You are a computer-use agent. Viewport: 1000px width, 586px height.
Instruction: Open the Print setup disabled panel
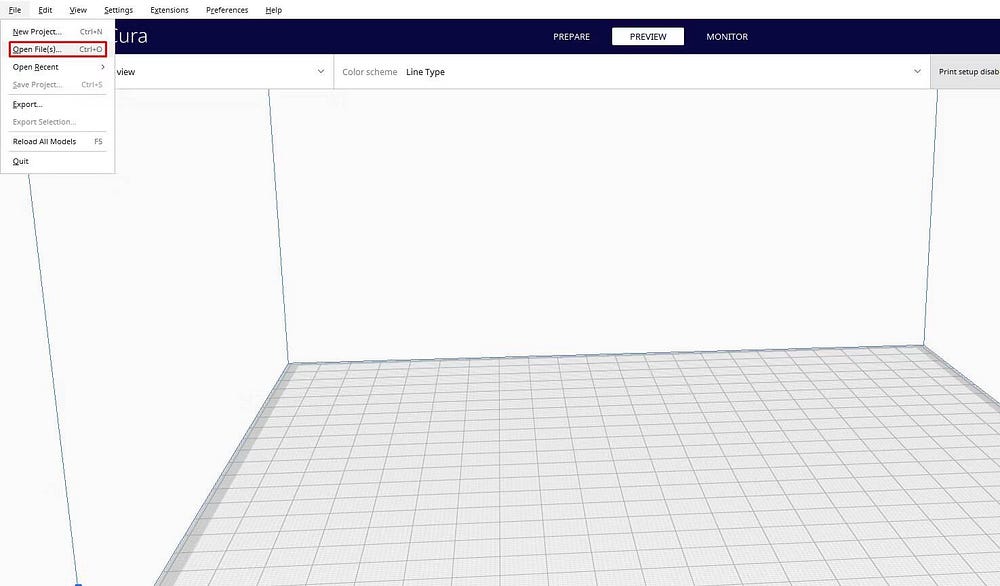966,72
